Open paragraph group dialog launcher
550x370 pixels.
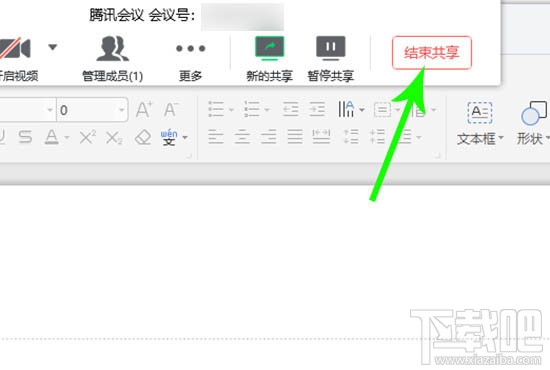click(438, 156)
